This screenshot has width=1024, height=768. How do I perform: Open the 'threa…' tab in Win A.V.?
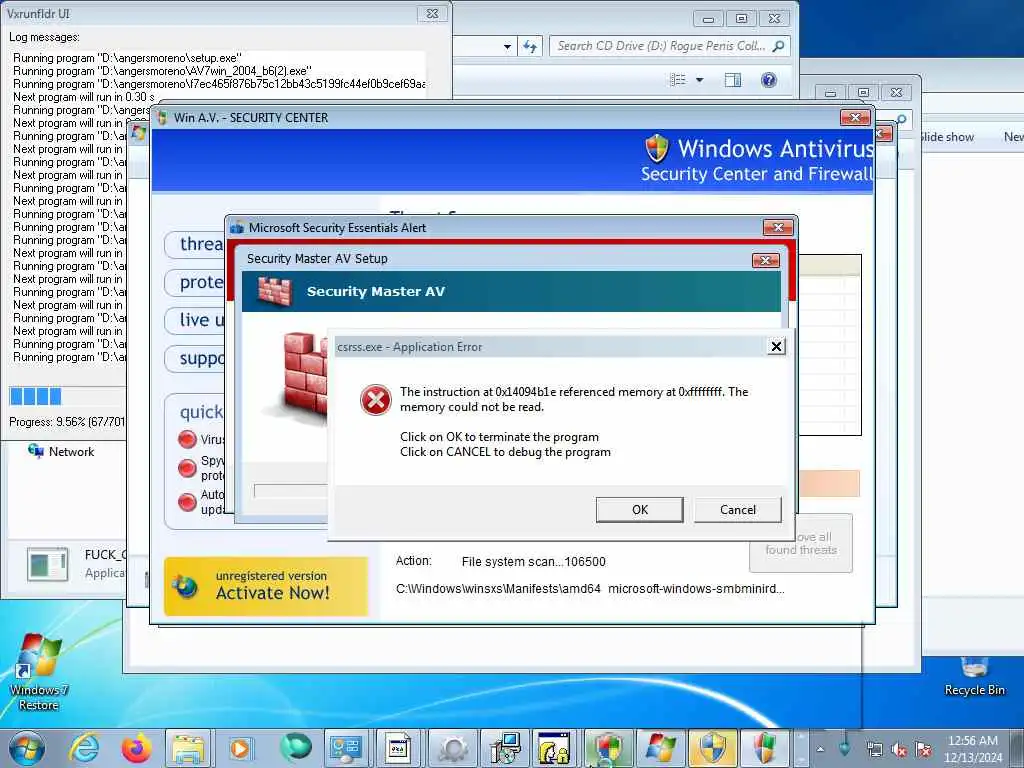tap(195, 244)
